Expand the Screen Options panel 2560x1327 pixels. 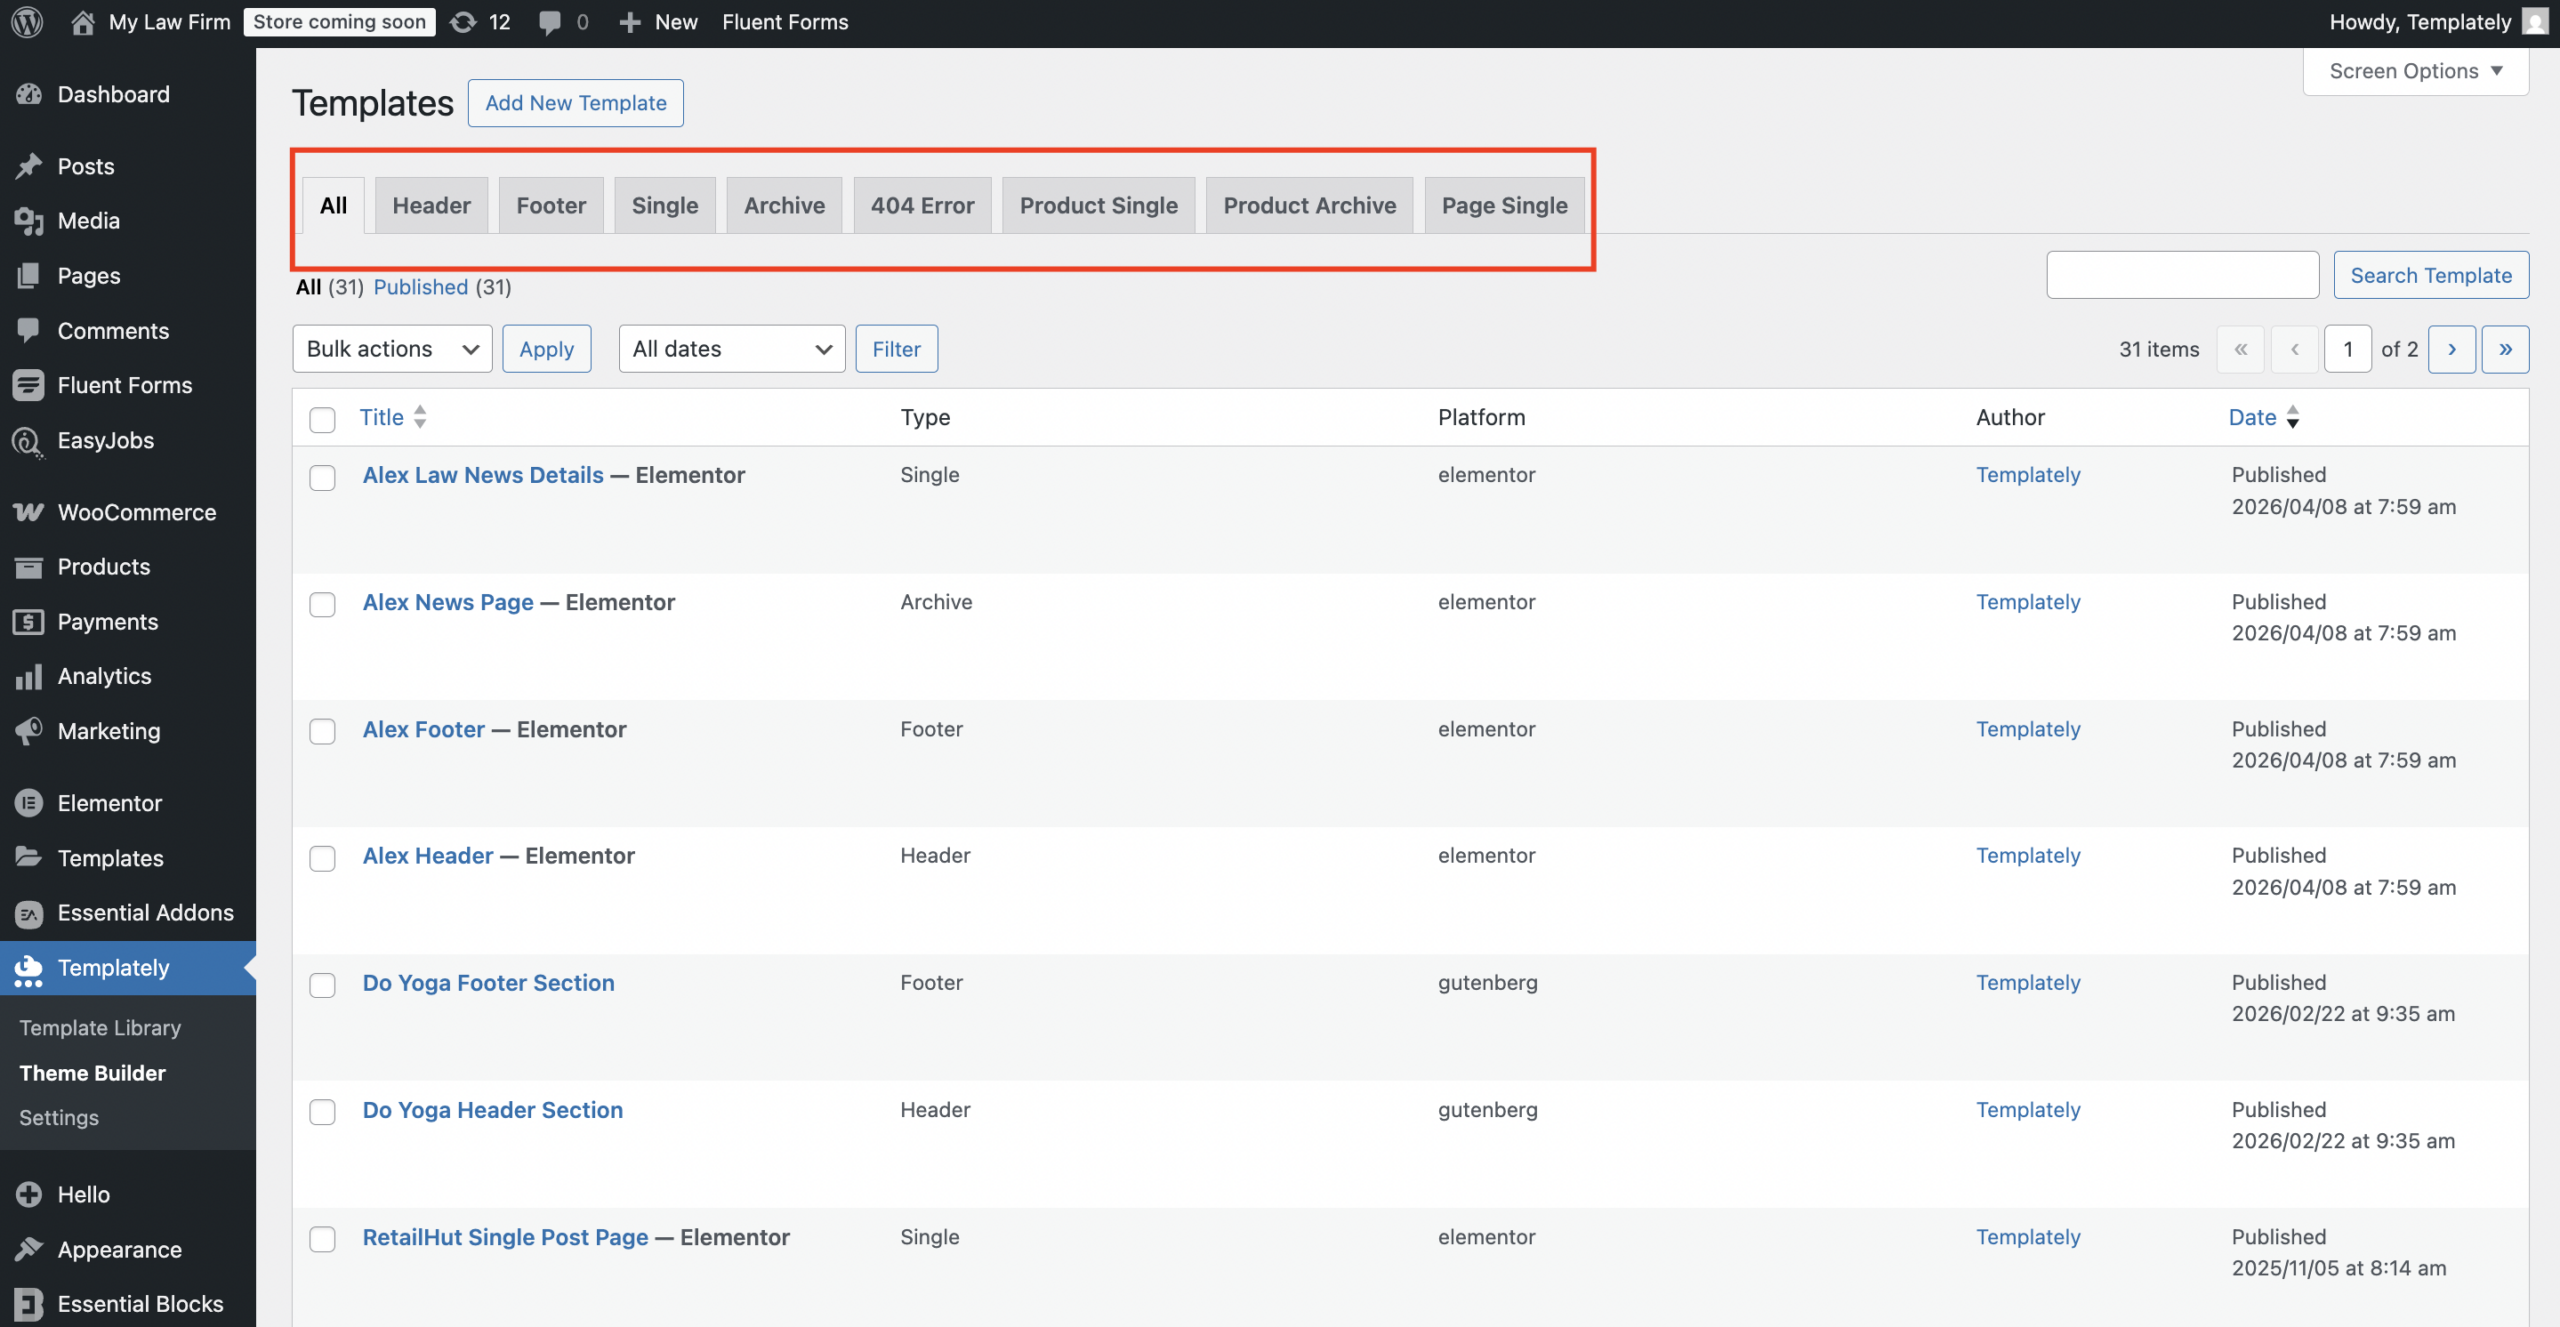click(2415, 71)
